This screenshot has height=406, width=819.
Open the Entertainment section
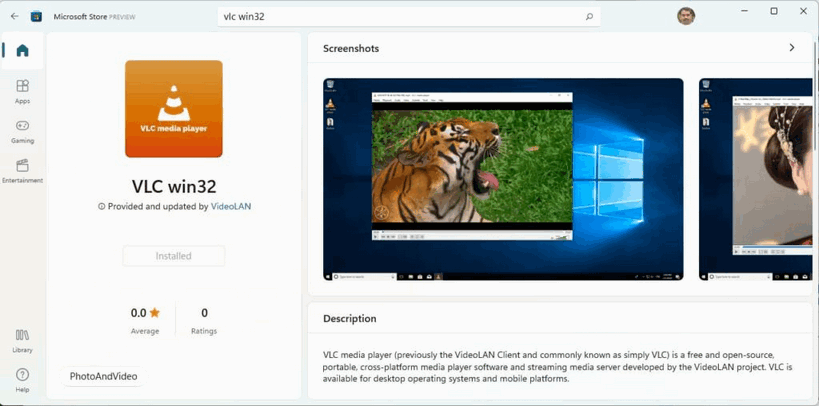click(x=22, y=171)
